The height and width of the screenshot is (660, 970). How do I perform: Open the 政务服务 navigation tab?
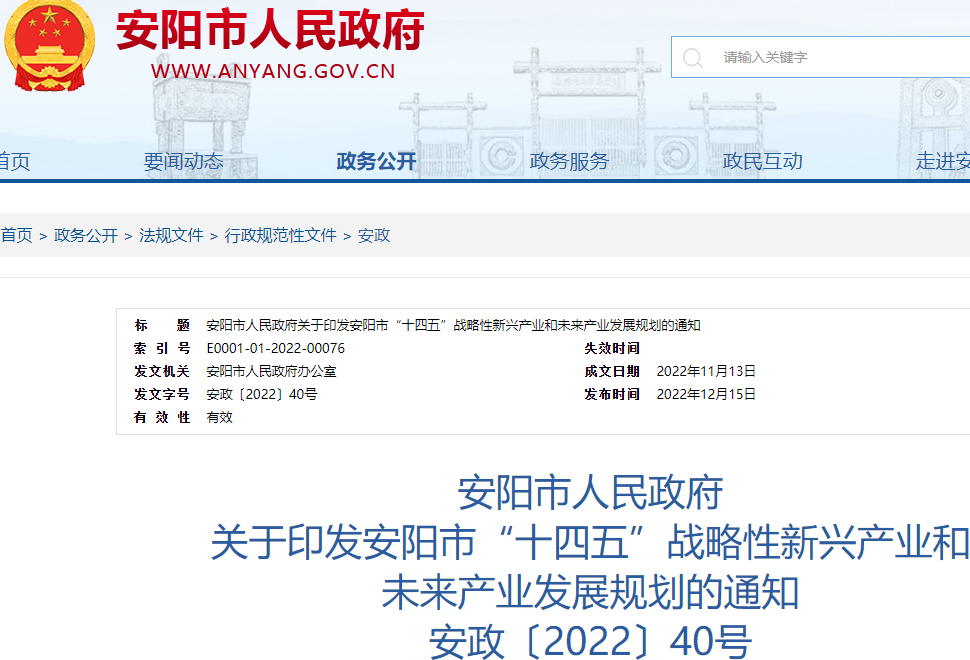tap(569, 161)
